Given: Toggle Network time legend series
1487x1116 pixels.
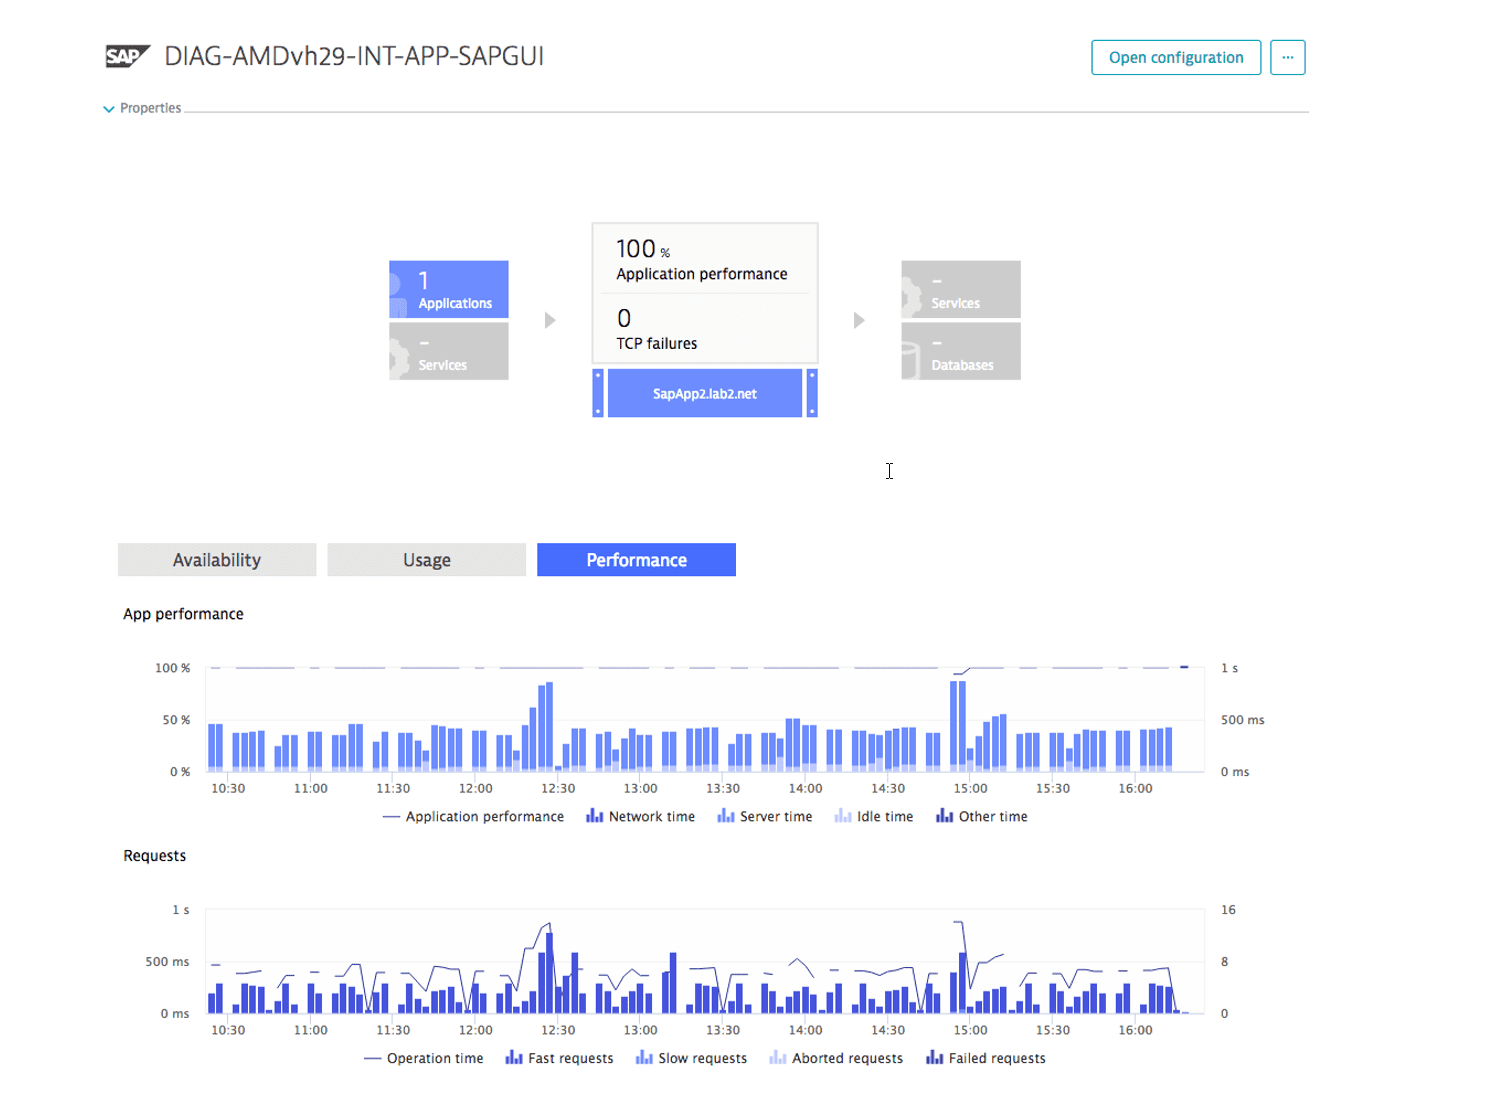Looking at the screenshot, I should (640, 817).
